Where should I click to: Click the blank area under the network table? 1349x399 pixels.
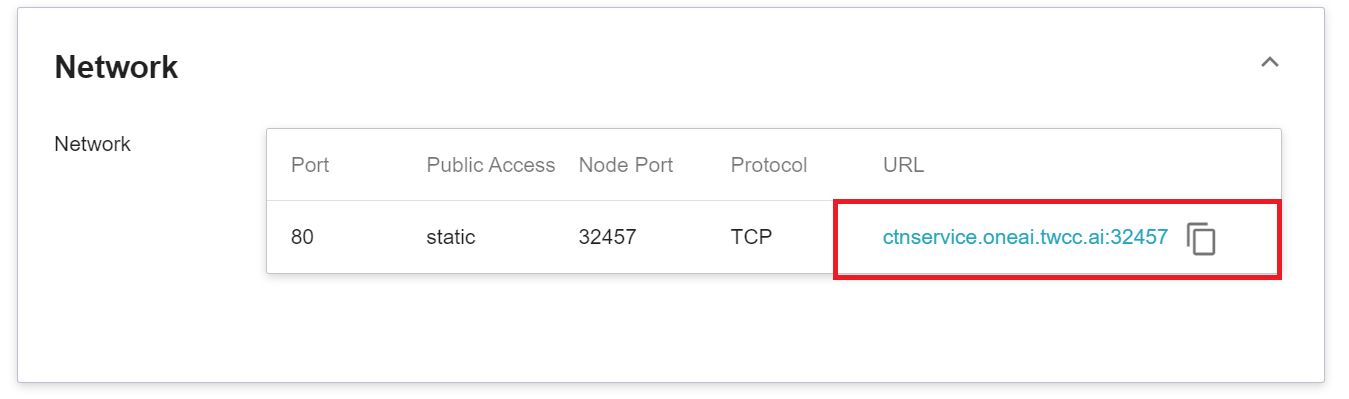pyautogui.click(x=773, y=325)
